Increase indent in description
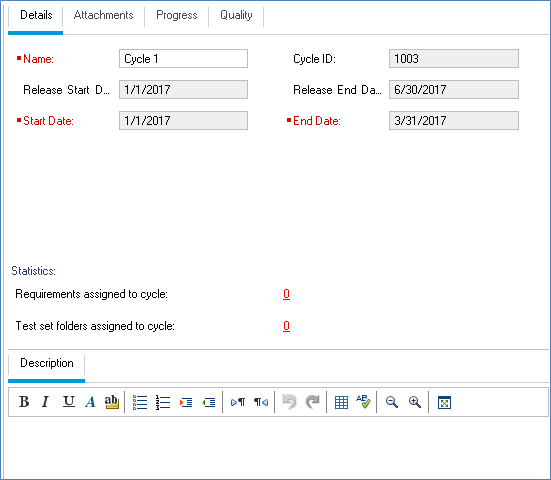The width and height of the screenshot is (551, 480). click(186, 402)
